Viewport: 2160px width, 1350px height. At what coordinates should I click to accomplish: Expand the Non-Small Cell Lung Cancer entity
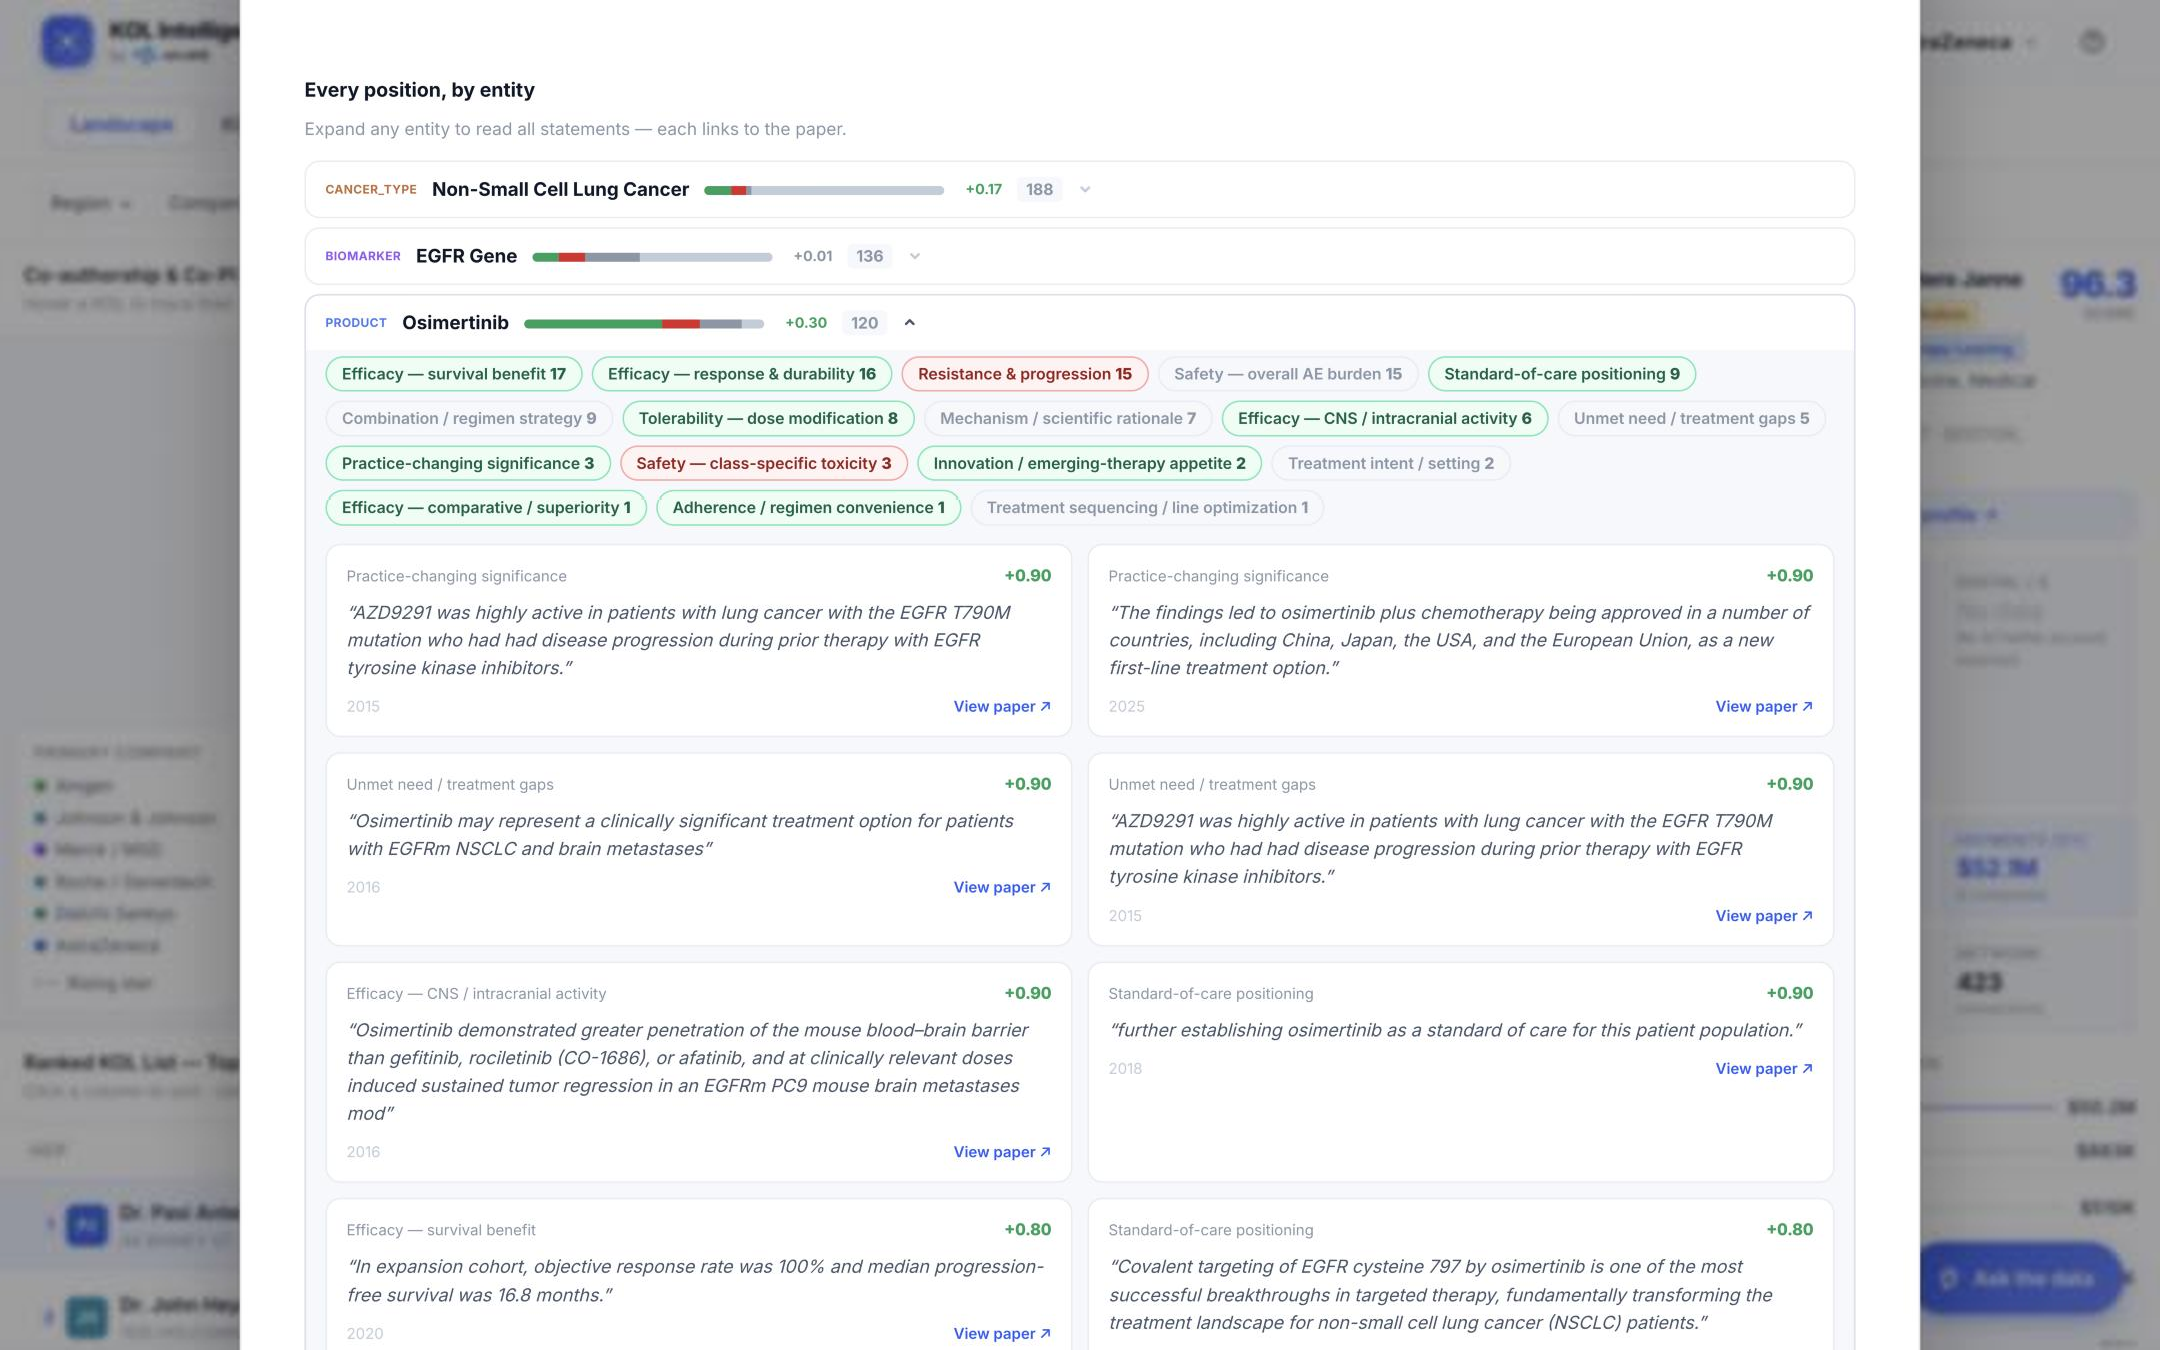coord(1079,189)
